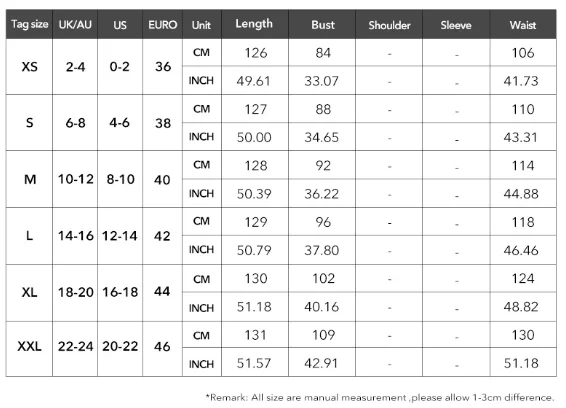Click the Tag size column header
Viewport: 566px width, 408px height.
[29, 25]
